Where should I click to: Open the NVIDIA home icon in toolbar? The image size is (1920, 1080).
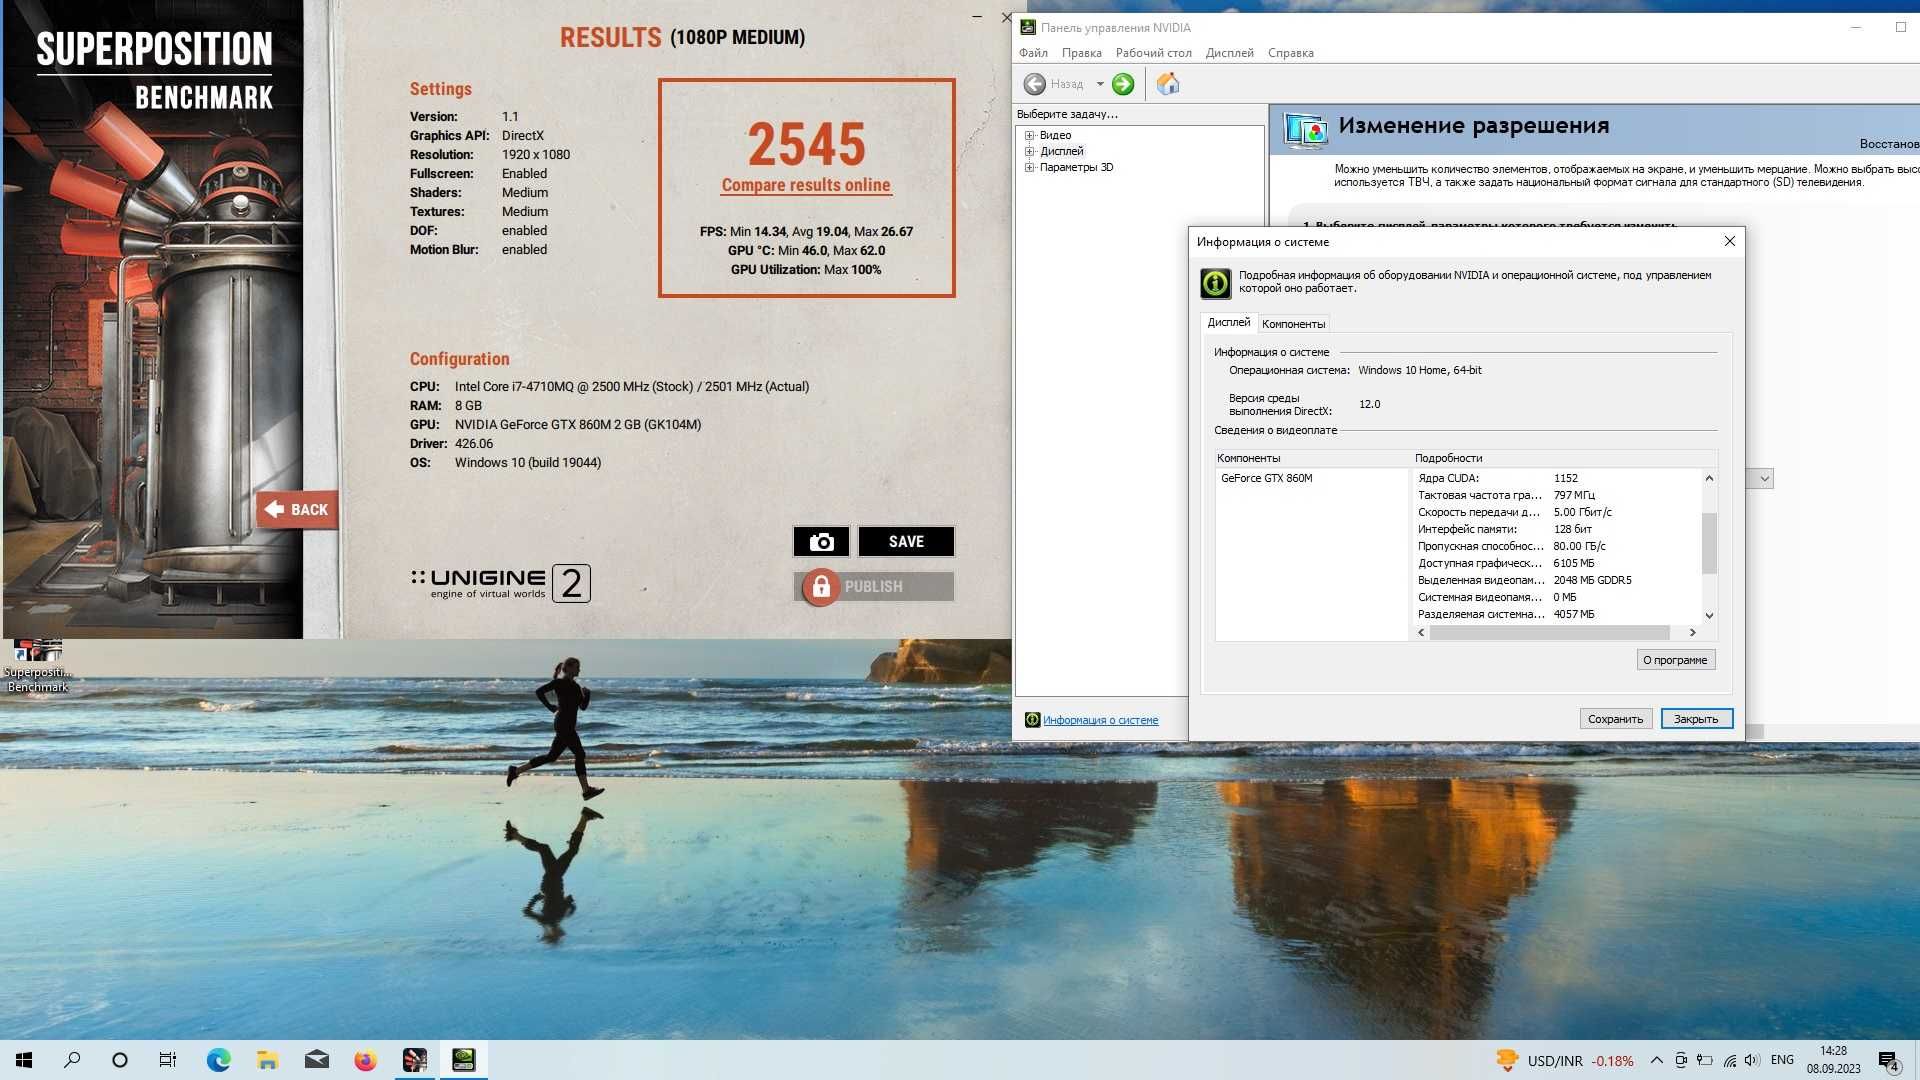[x=1168, y=84]
